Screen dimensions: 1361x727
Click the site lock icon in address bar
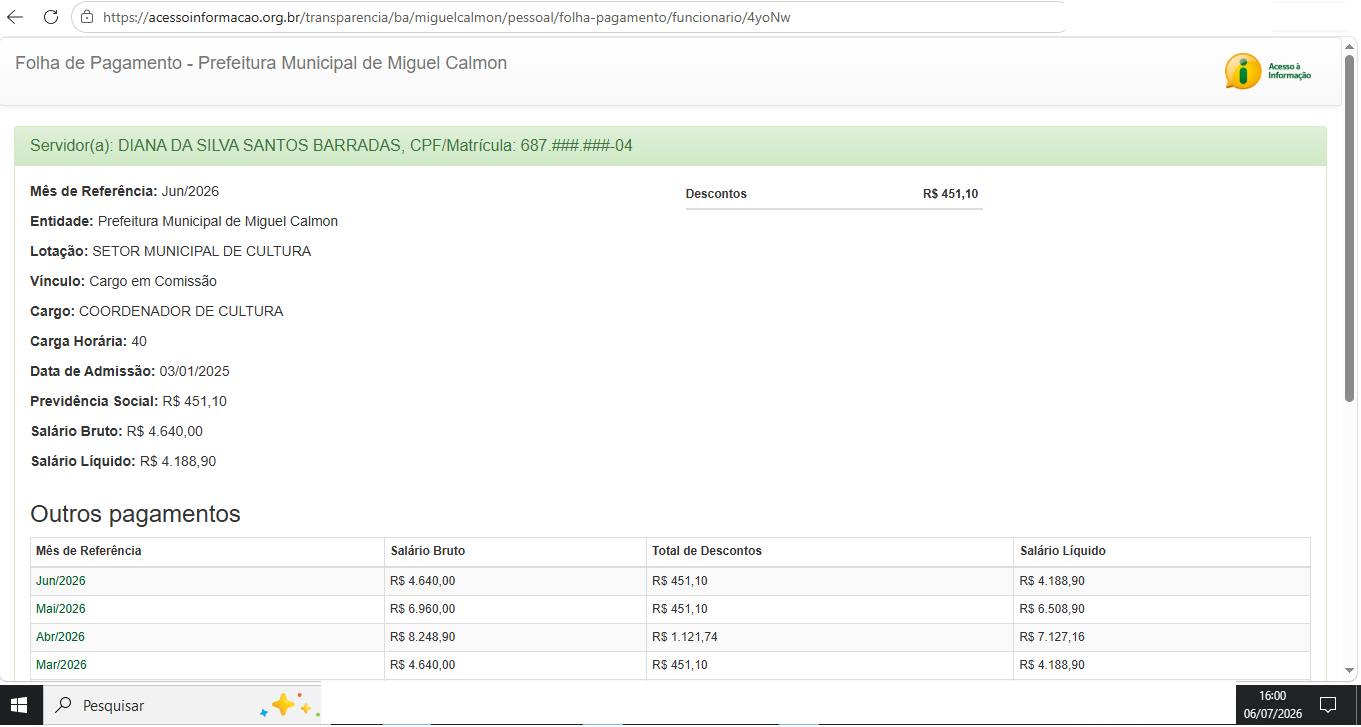87,17
